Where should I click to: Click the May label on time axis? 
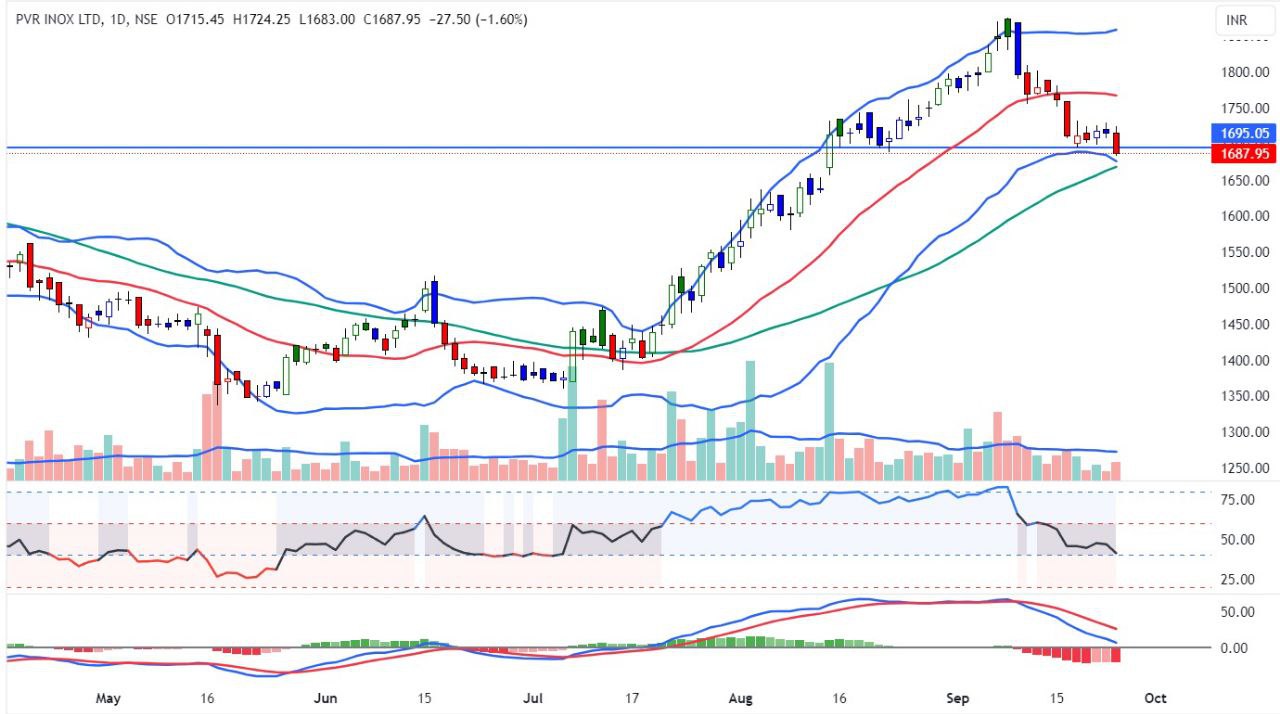point(109,697)
